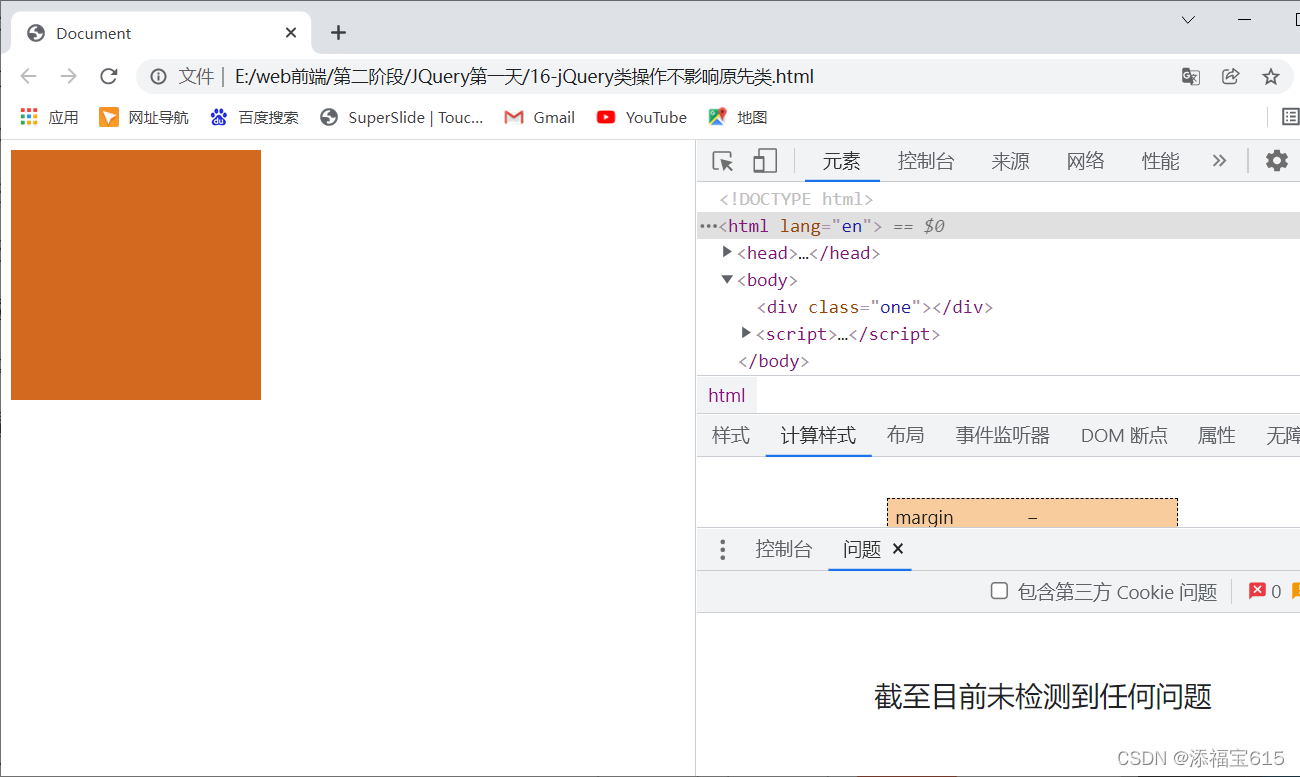Open the 布局 pane tab
The image size is (1300, 777).
[x=905, y=435]
